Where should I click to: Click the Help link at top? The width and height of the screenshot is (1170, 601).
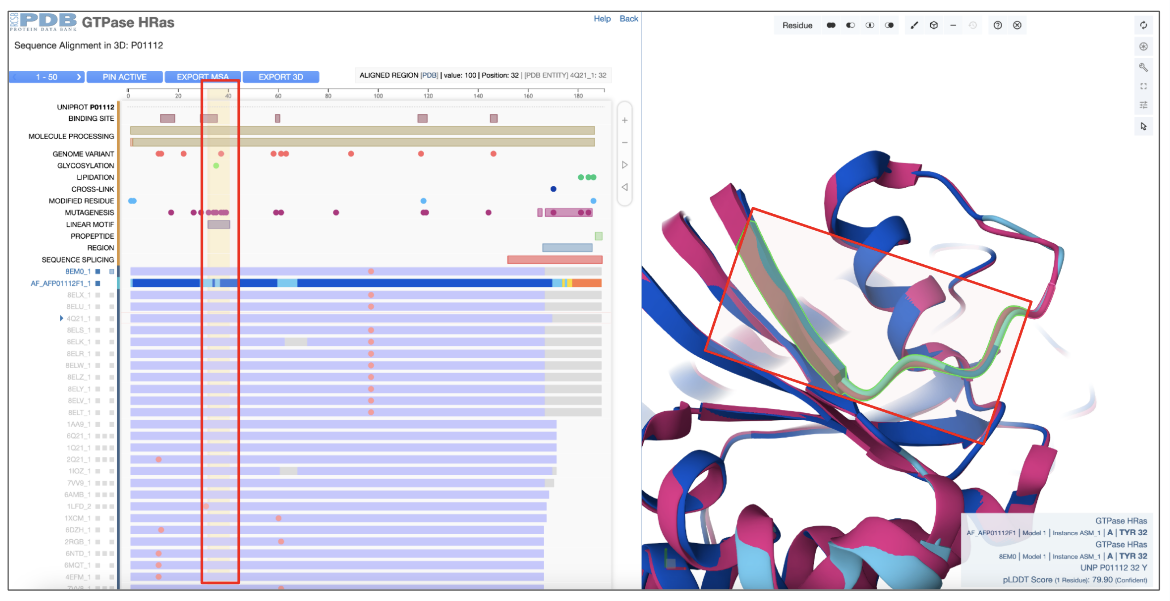tap(602, 19)
